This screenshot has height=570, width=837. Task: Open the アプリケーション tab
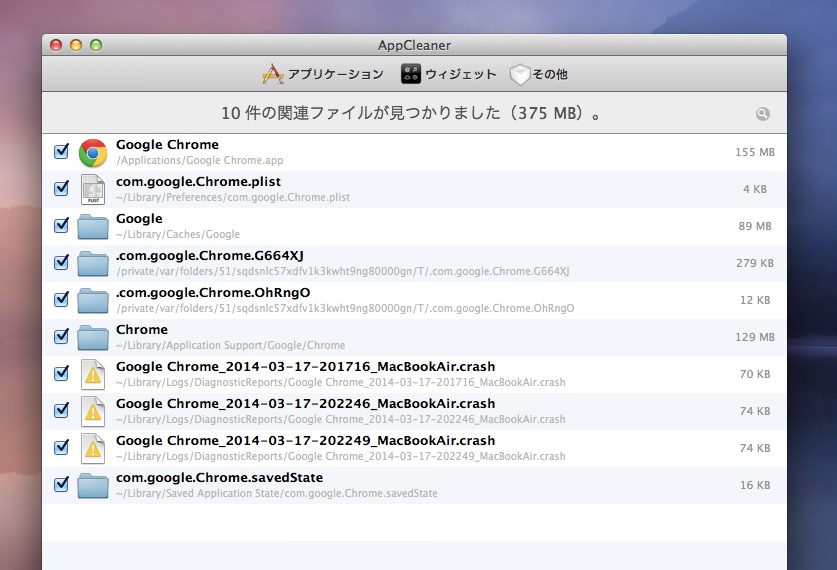click(323, 74)
